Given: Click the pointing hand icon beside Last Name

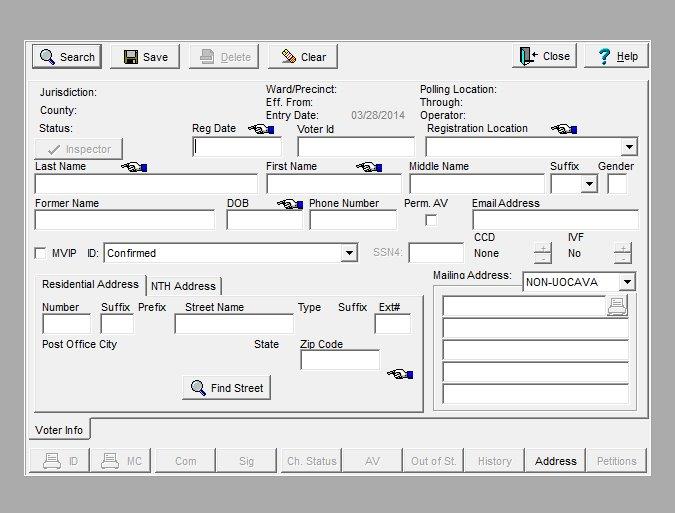Looking at the screenshot, I should (x=134, y=167).
